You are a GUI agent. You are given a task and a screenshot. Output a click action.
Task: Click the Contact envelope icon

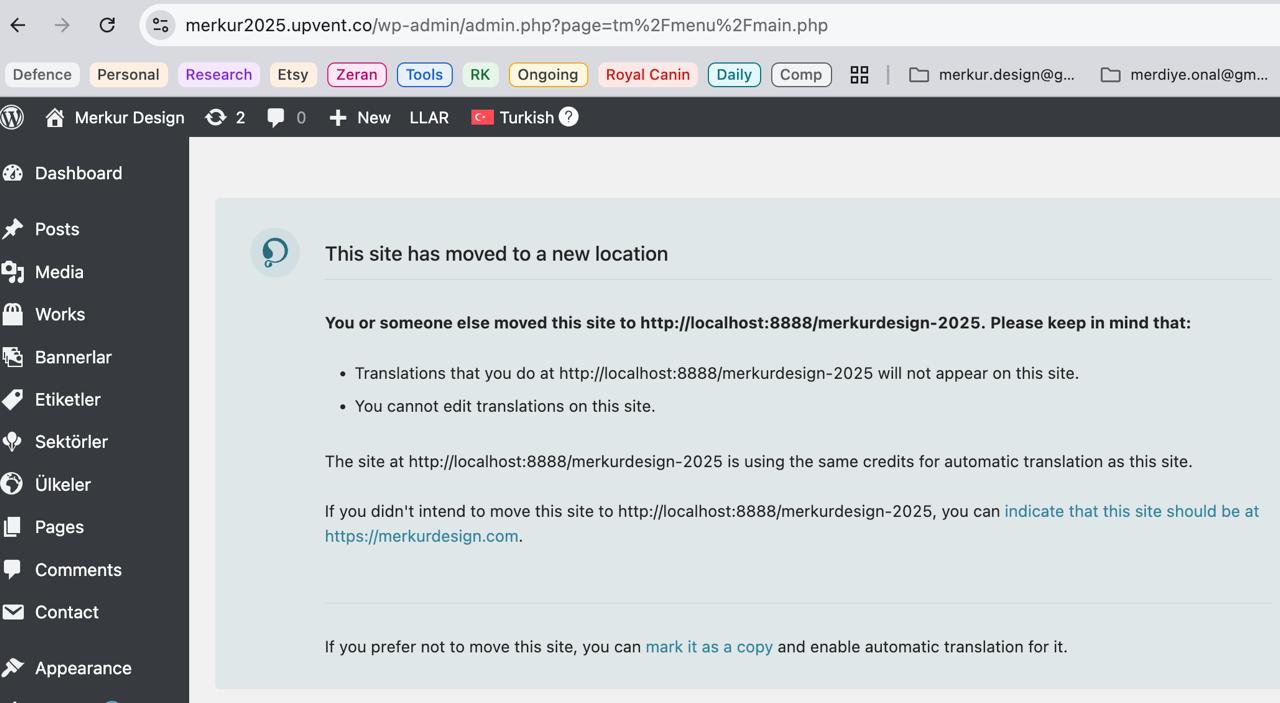[x=13, y=612]
